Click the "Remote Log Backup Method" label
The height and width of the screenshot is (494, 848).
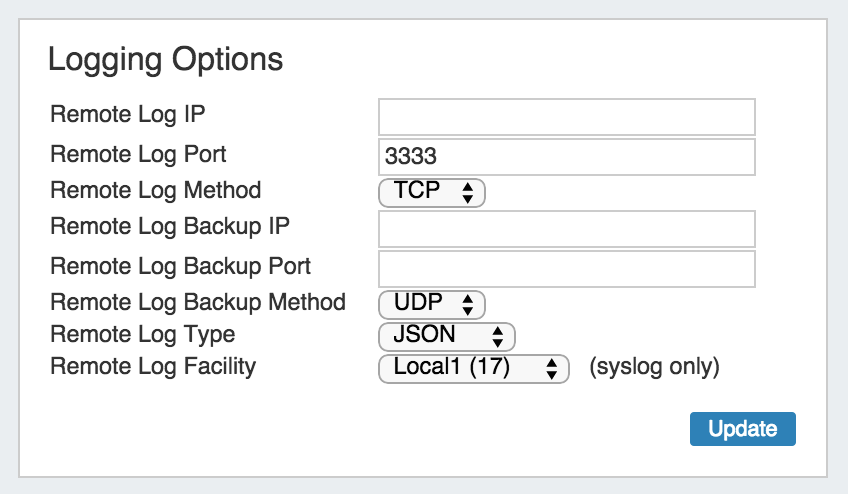(197, 302)
